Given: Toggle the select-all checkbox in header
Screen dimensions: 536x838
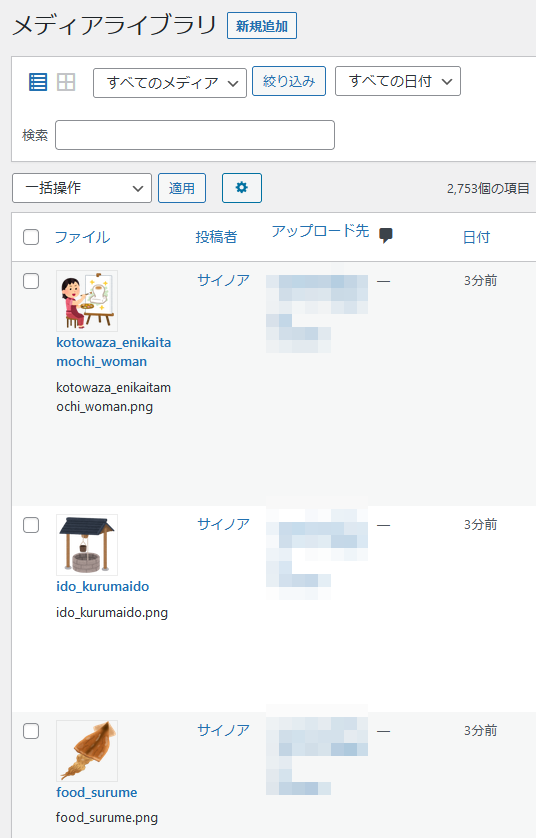Looking at the screenshot, I should 31,237.
